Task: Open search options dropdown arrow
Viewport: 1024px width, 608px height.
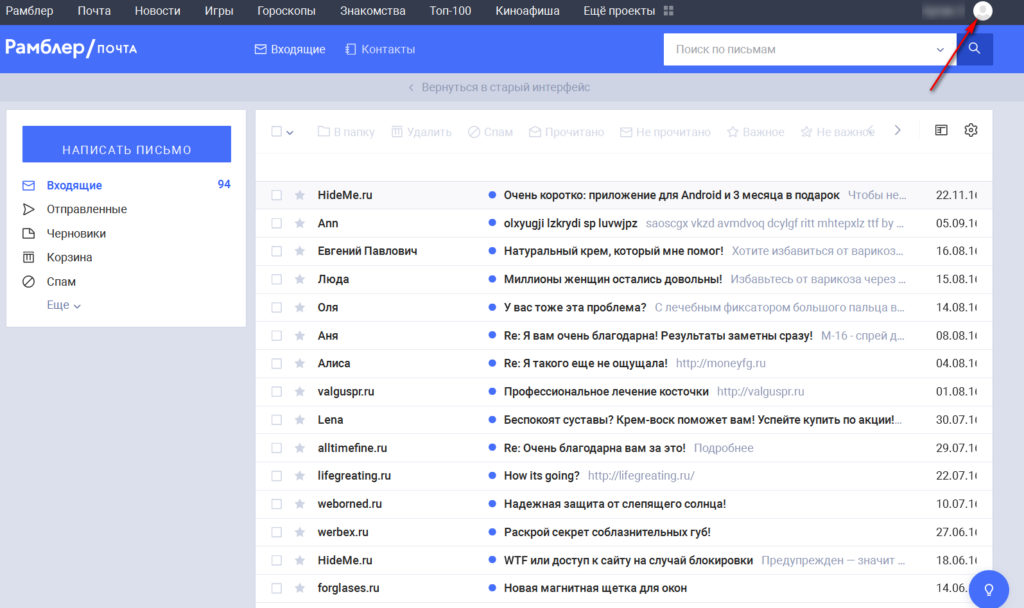Action: [940, 49]
